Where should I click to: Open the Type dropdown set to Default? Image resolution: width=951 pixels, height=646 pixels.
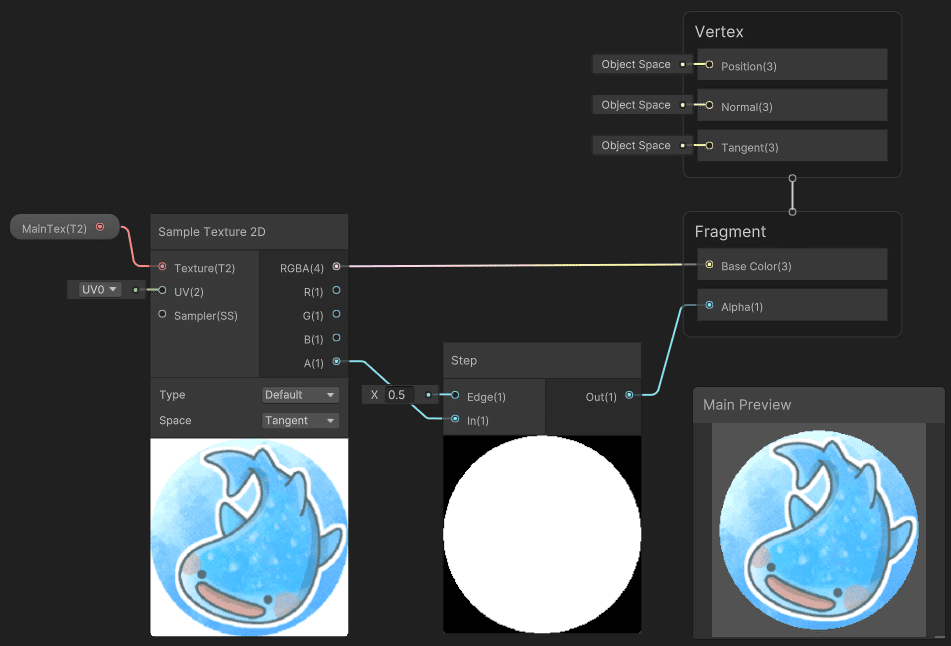(300, 395)
